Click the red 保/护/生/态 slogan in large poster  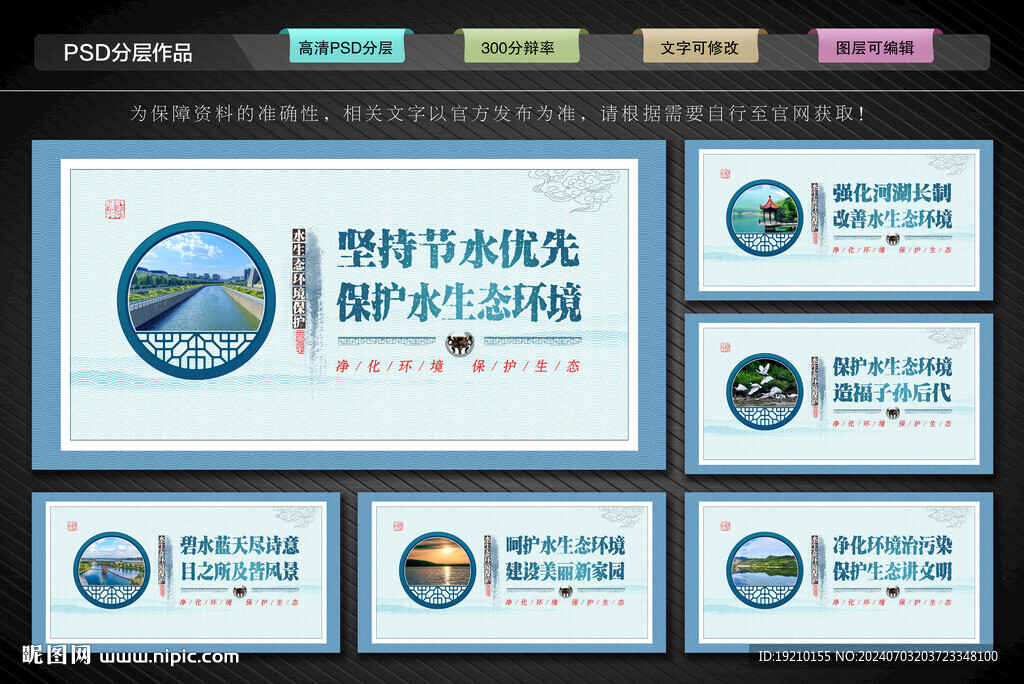point(526,366)
